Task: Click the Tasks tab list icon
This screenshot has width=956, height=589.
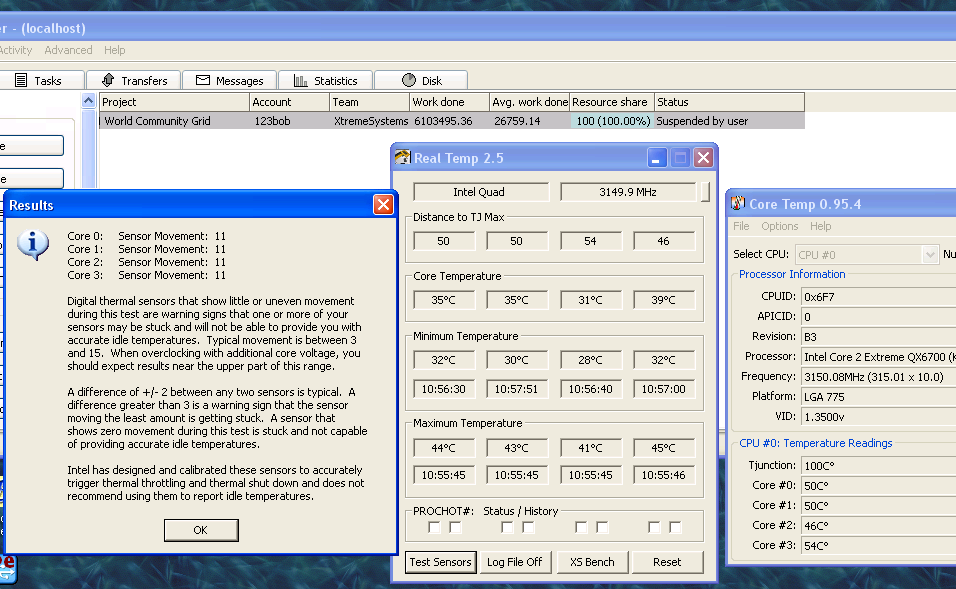Action: point(21,80)
